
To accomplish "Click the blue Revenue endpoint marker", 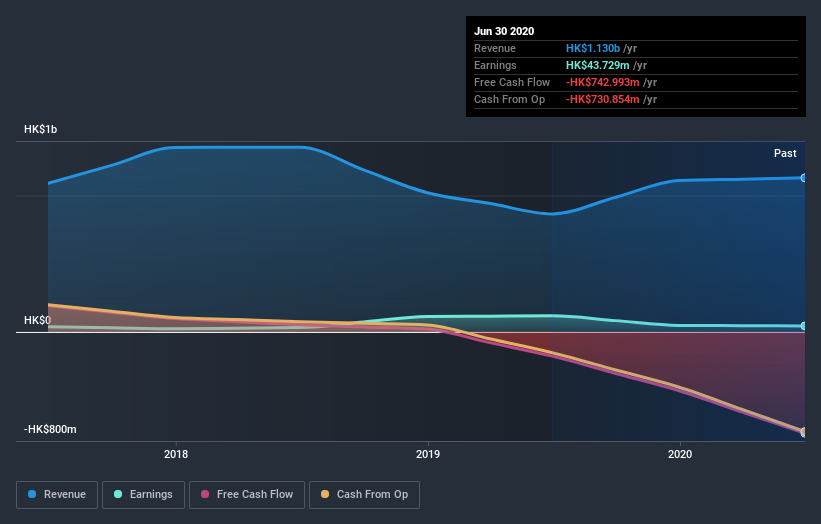I will pos(804,178).
